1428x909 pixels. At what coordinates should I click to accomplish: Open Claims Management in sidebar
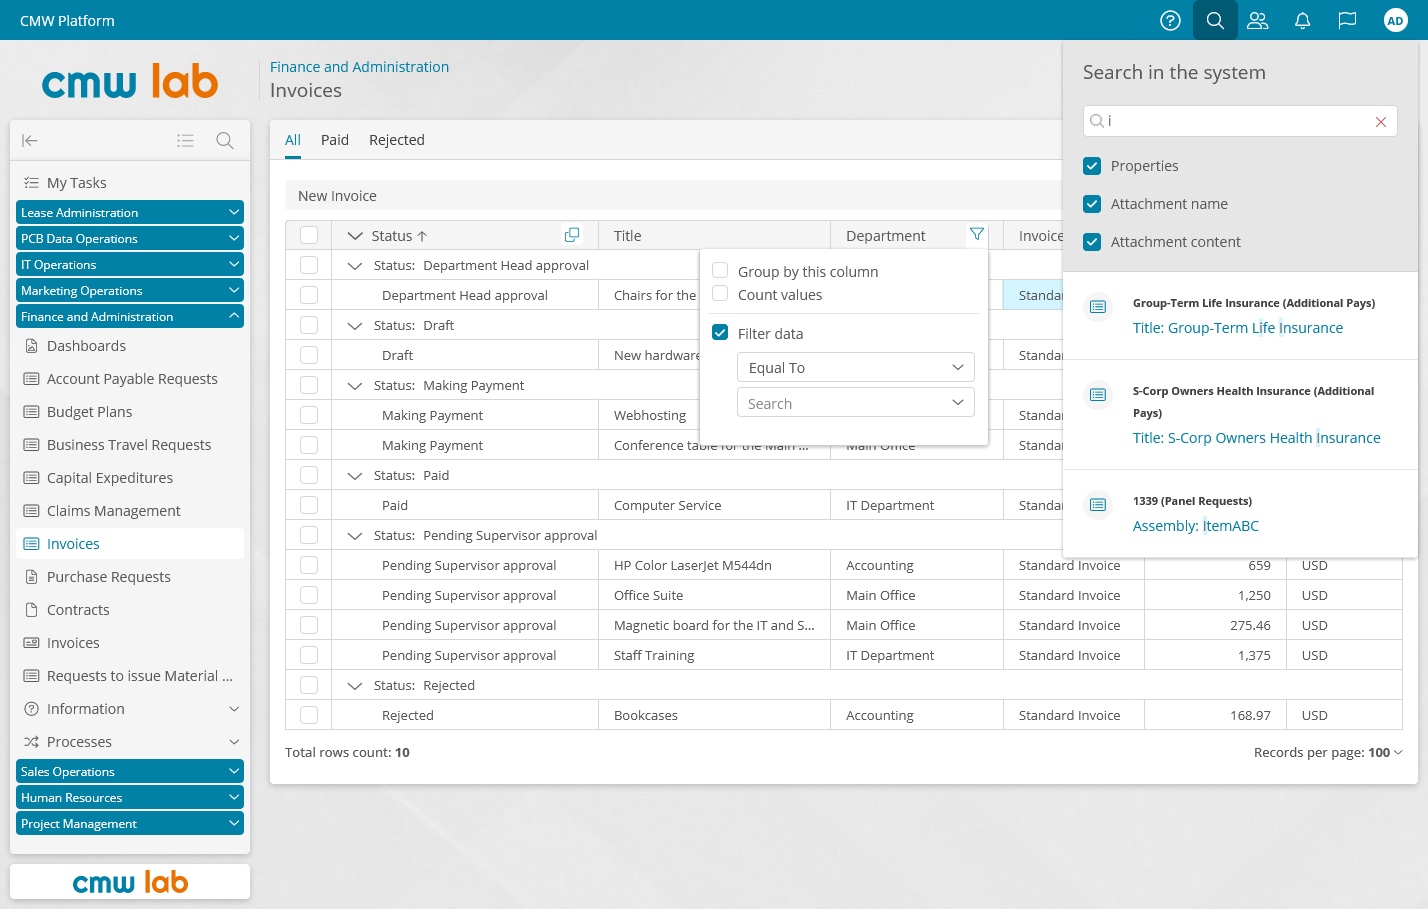[130, 511]
